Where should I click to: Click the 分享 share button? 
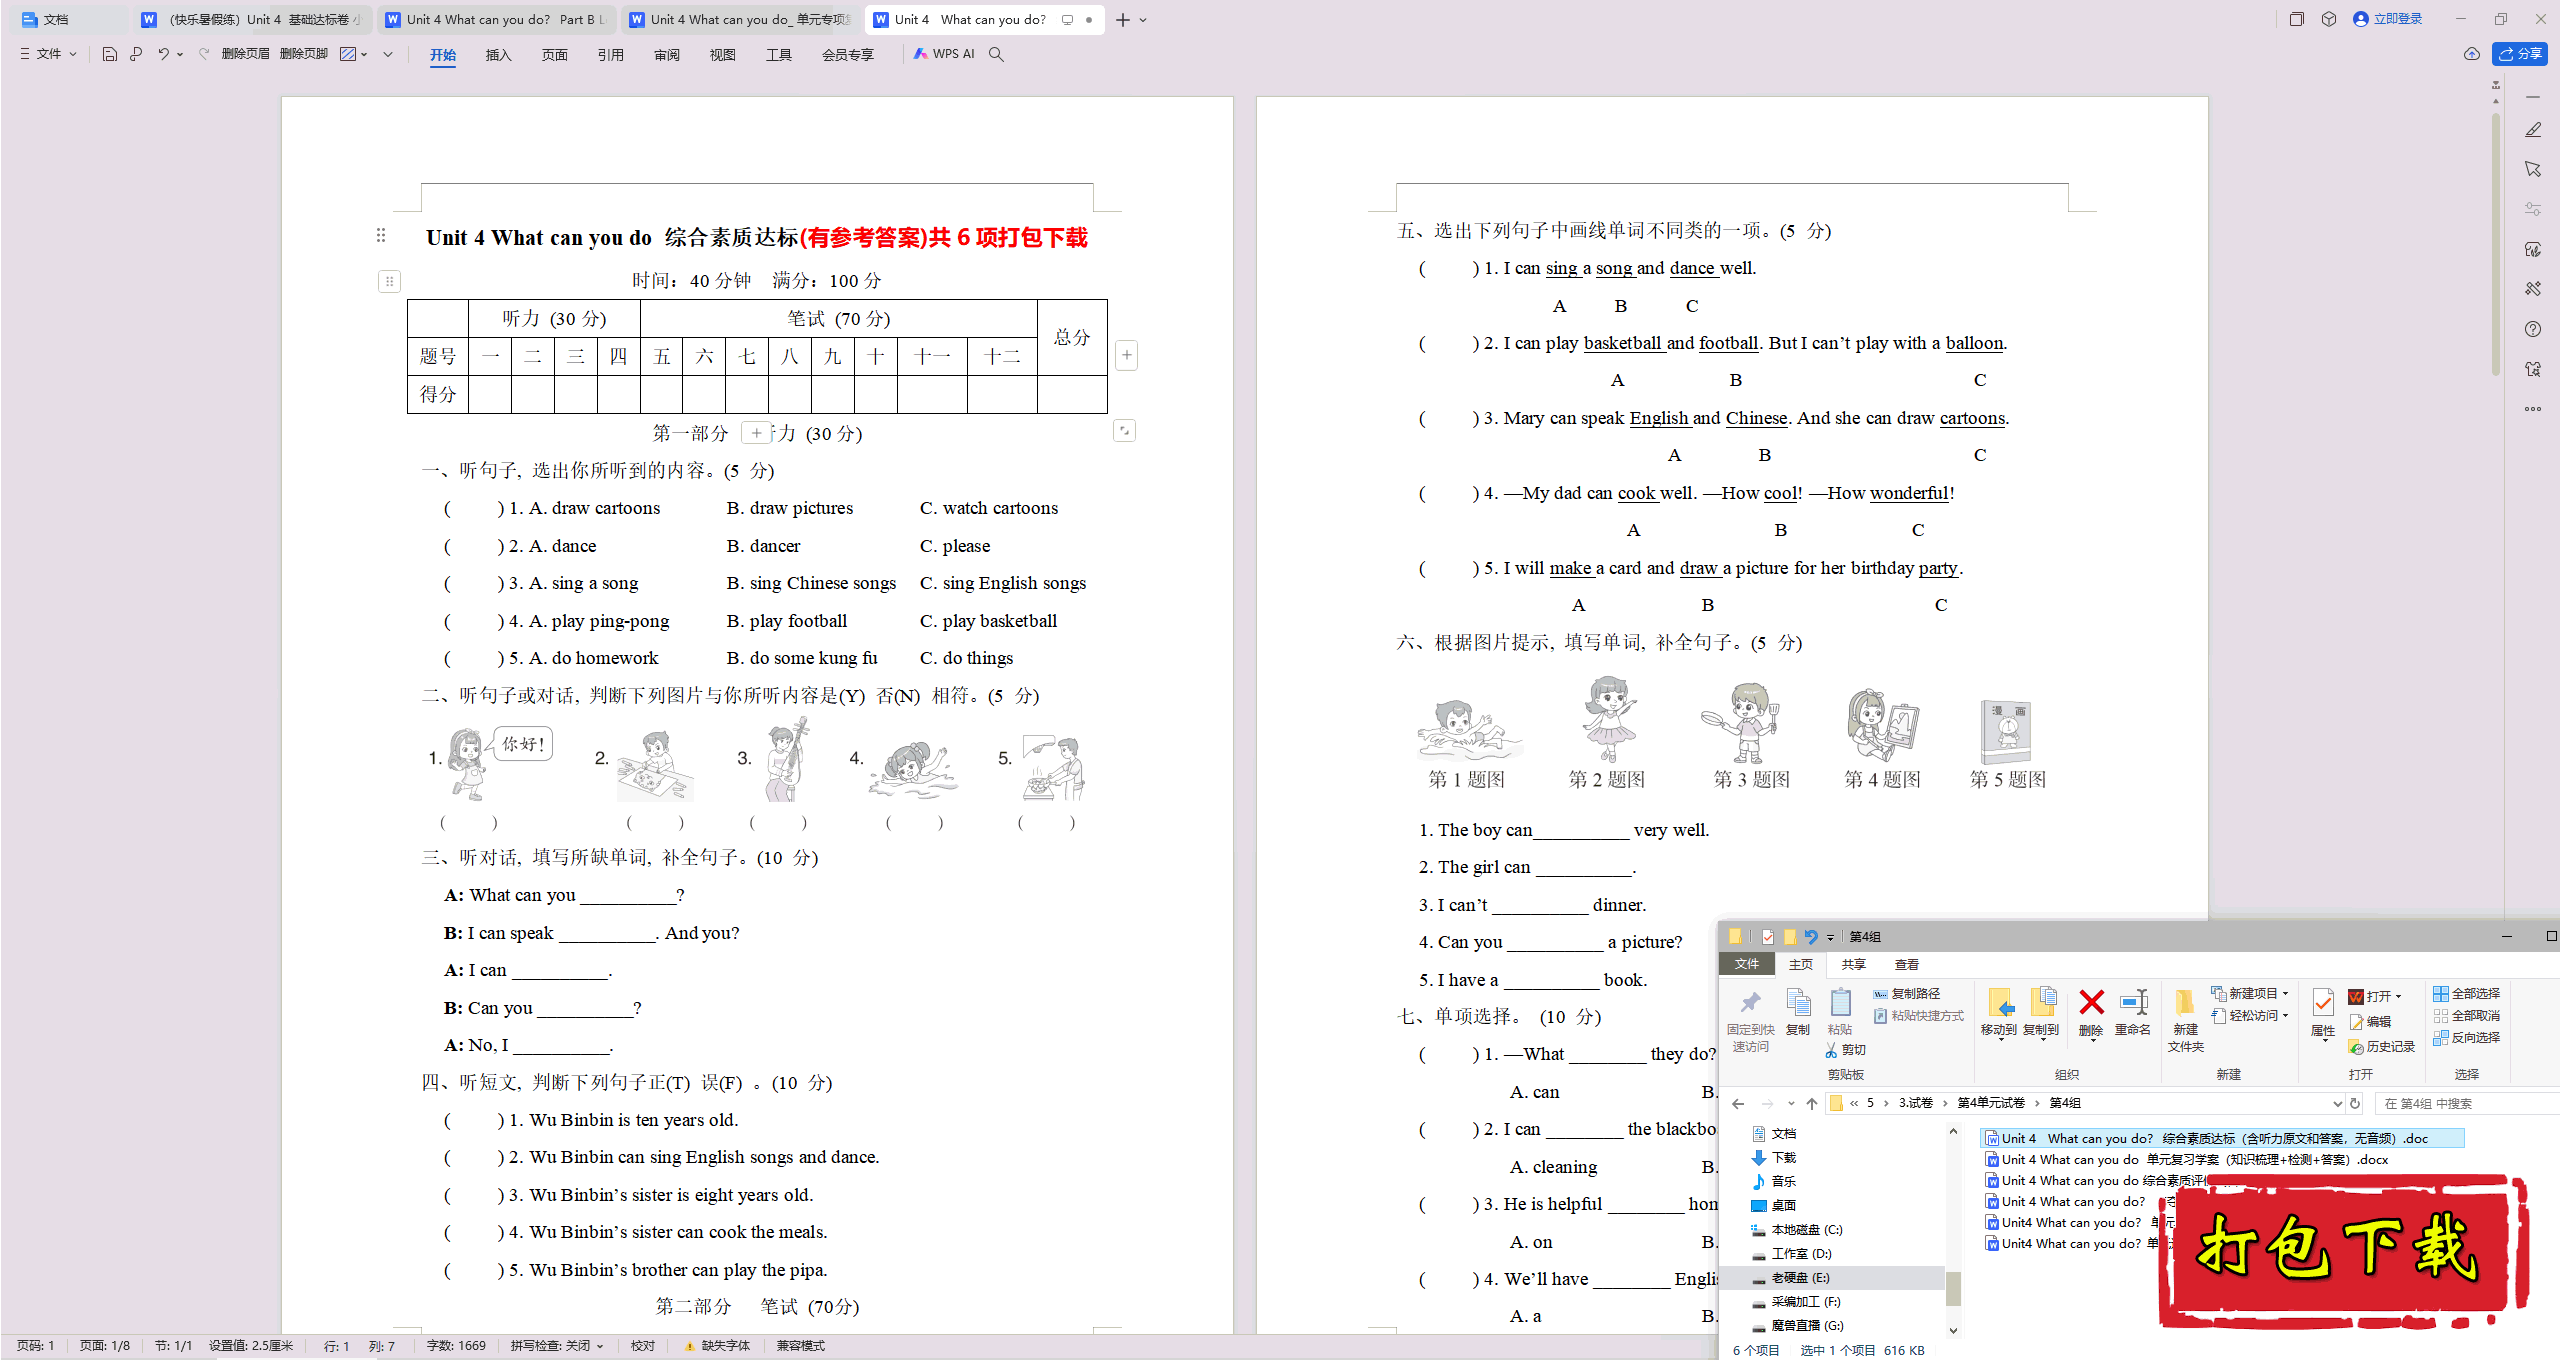pyautogui.click(x=2520, y=54)
